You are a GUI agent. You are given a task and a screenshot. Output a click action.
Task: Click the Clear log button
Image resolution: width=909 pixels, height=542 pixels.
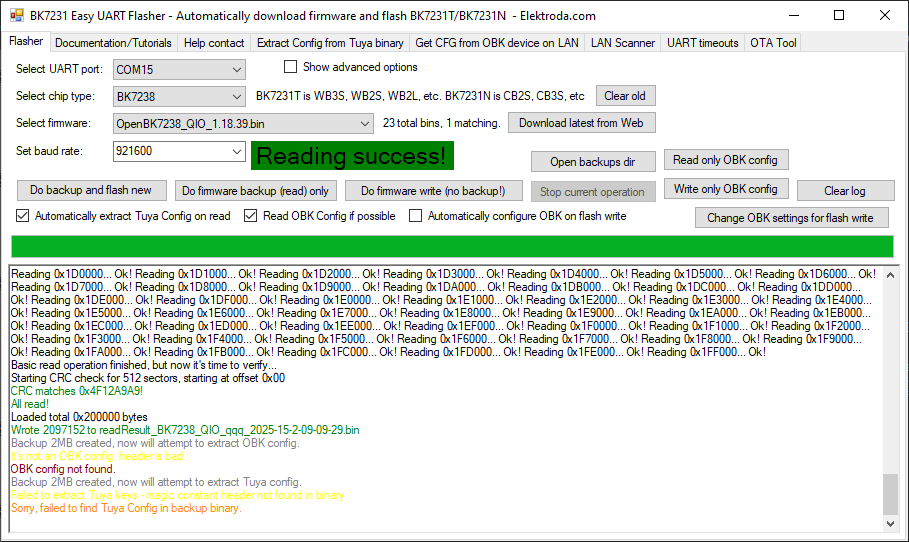point(845,191)
